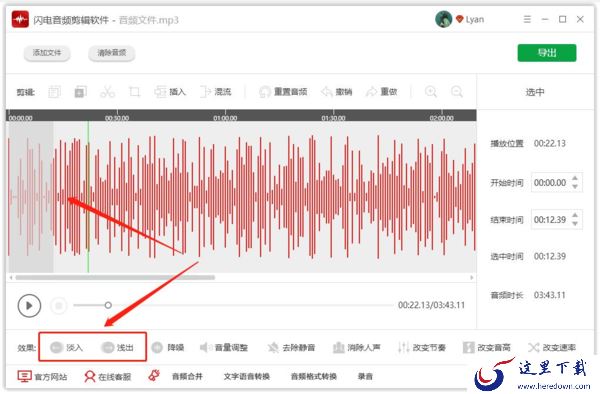This screenshot has width=600, height=394.
Task: Click the scrollbar right arrow under waveform
Action: 472,277
